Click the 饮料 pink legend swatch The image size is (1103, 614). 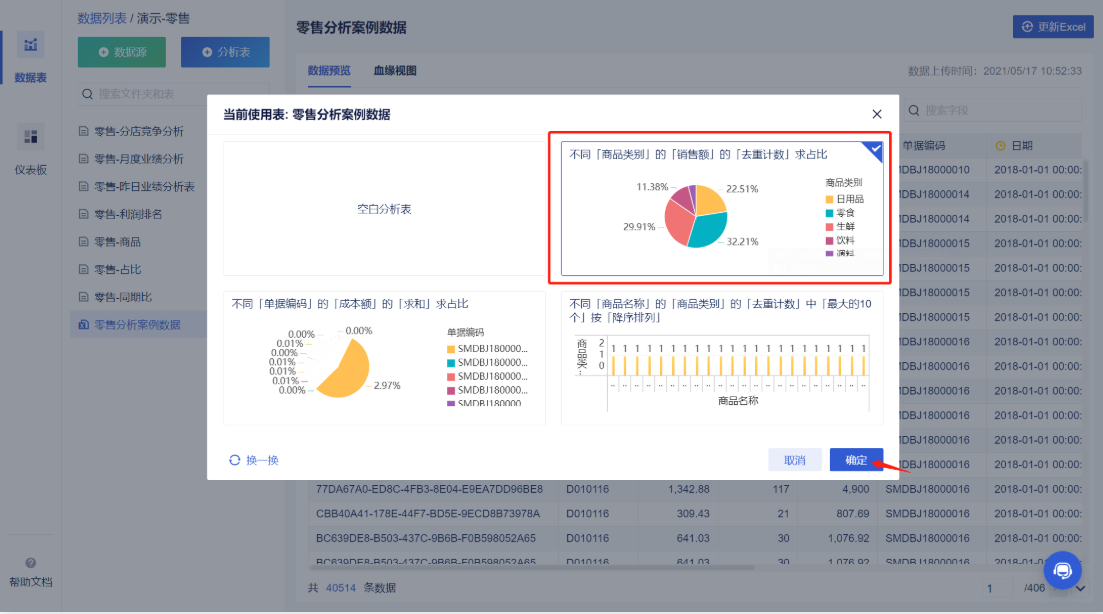point(829,241)
